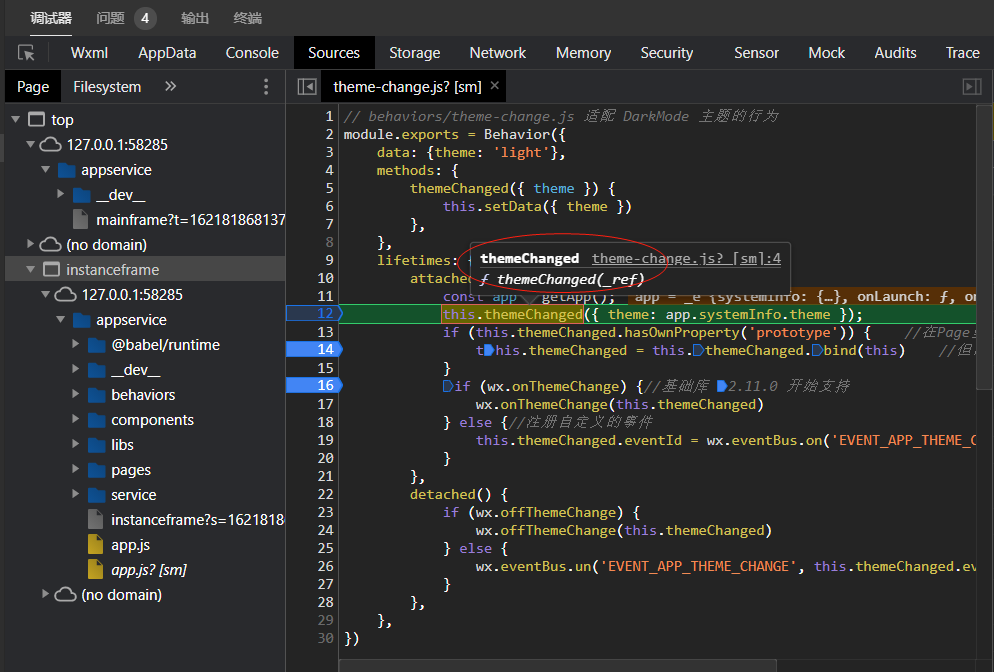Expand the pages folder arrow
This screenshot has width=994, height=672.
75,469
